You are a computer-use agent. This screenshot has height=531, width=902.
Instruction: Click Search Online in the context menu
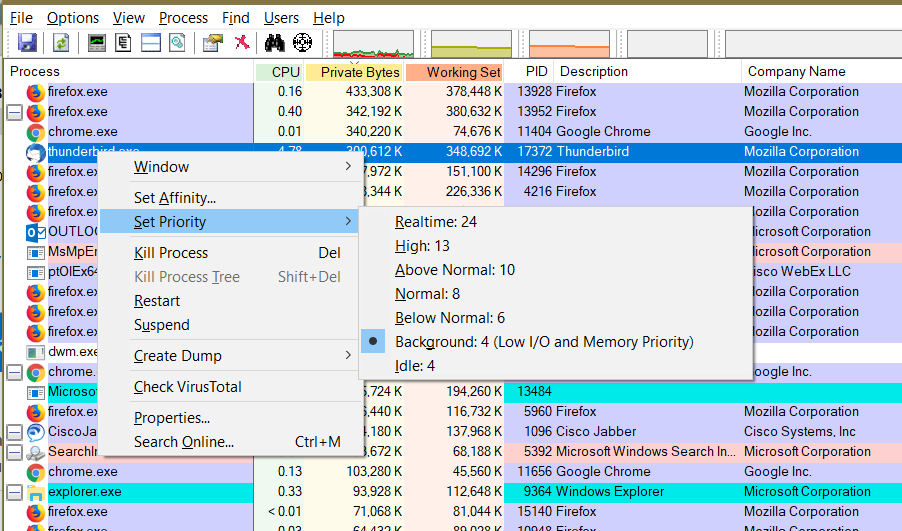[184, 442]
